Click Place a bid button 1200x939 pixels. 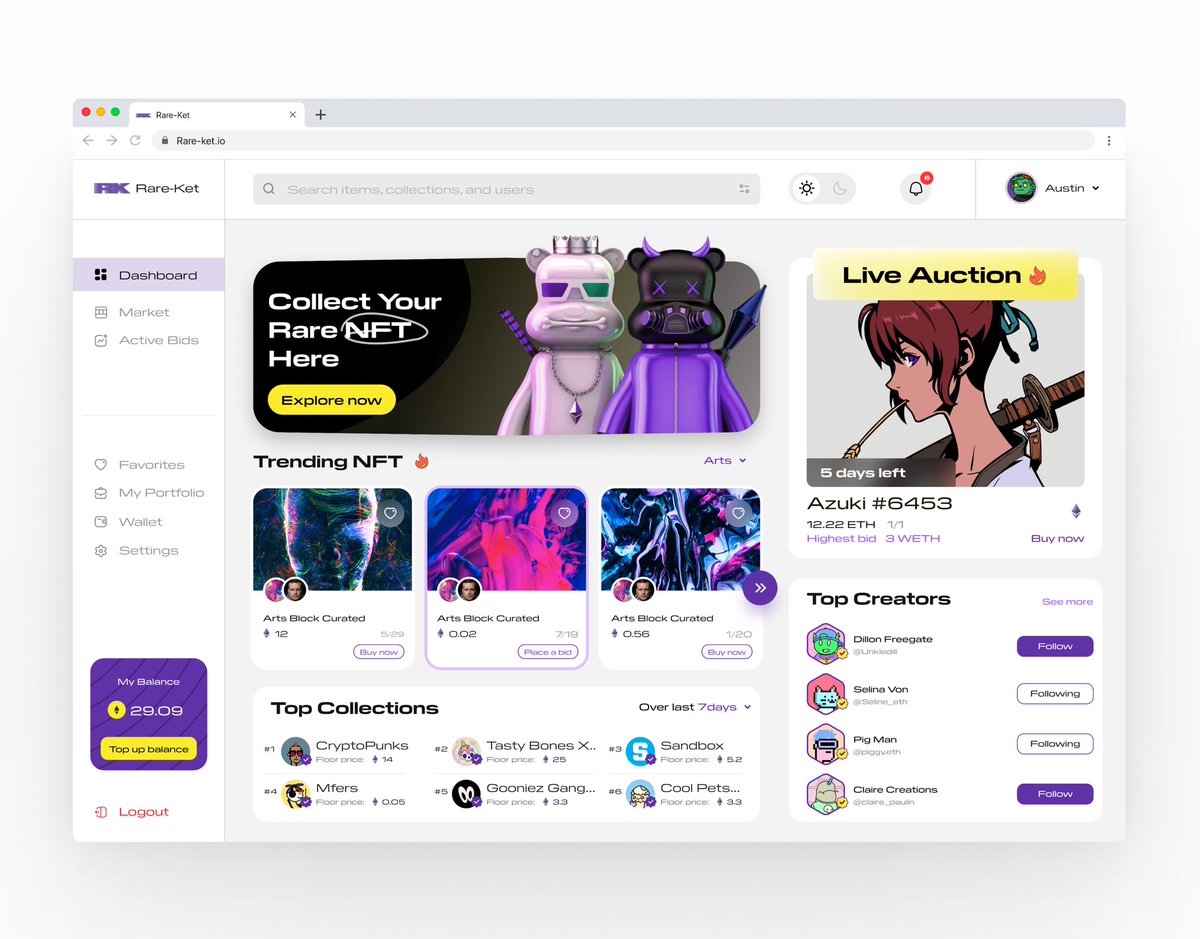point(548,652)
